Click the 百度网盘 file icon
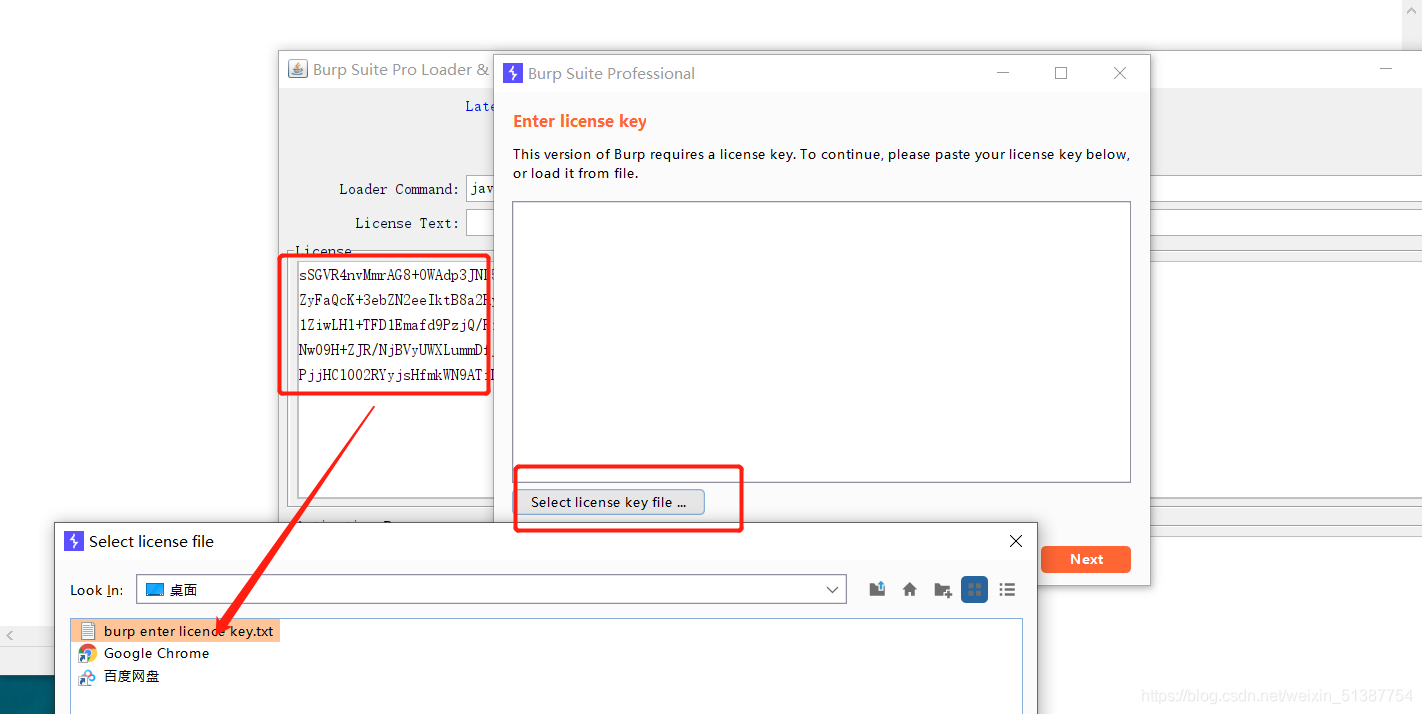 (87, 676)
